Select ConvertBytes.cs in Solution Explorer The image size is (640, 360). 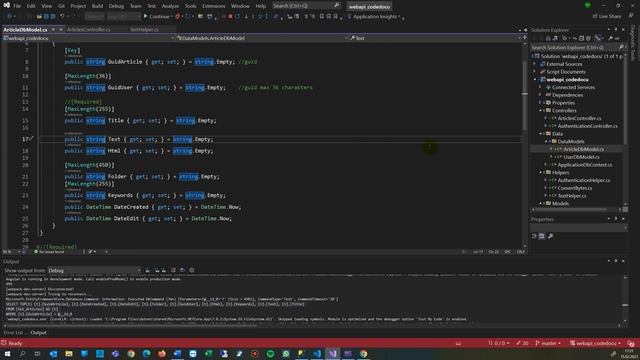tap(575, 188)
